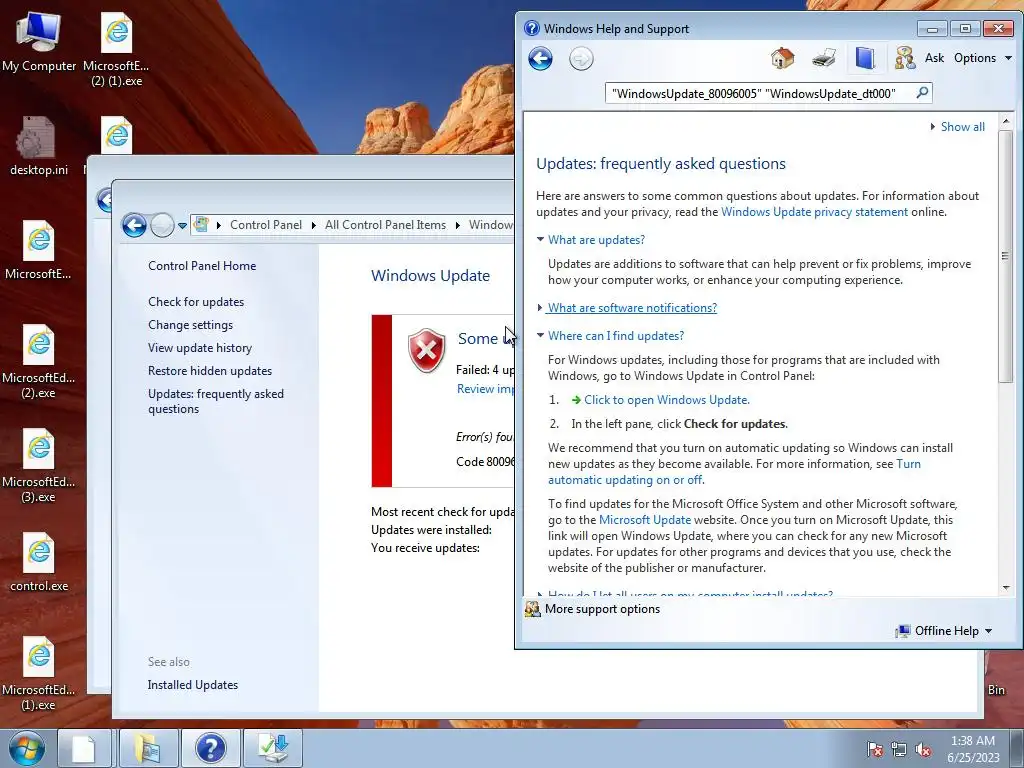The image size is (1024, 768).
Task: Open the Microsoft Update website link
Action: 645,520
